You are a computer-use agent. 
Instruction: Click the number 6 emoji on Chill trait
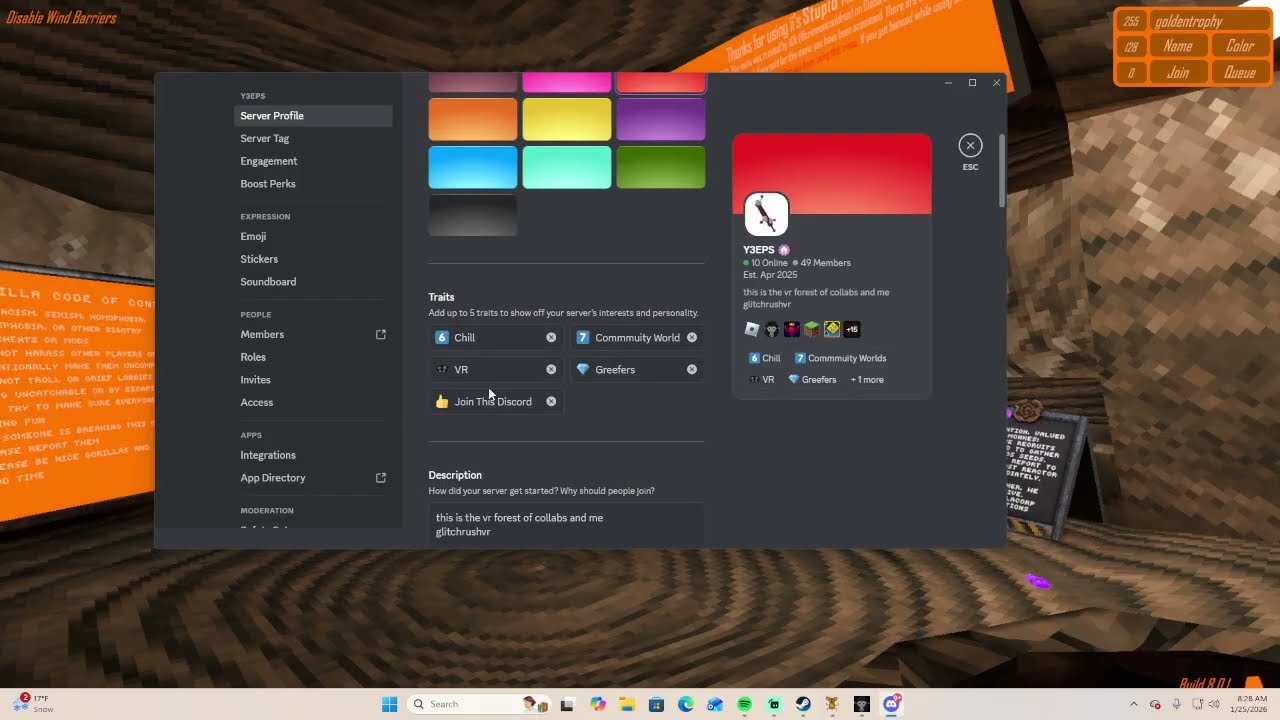[442, 338]
